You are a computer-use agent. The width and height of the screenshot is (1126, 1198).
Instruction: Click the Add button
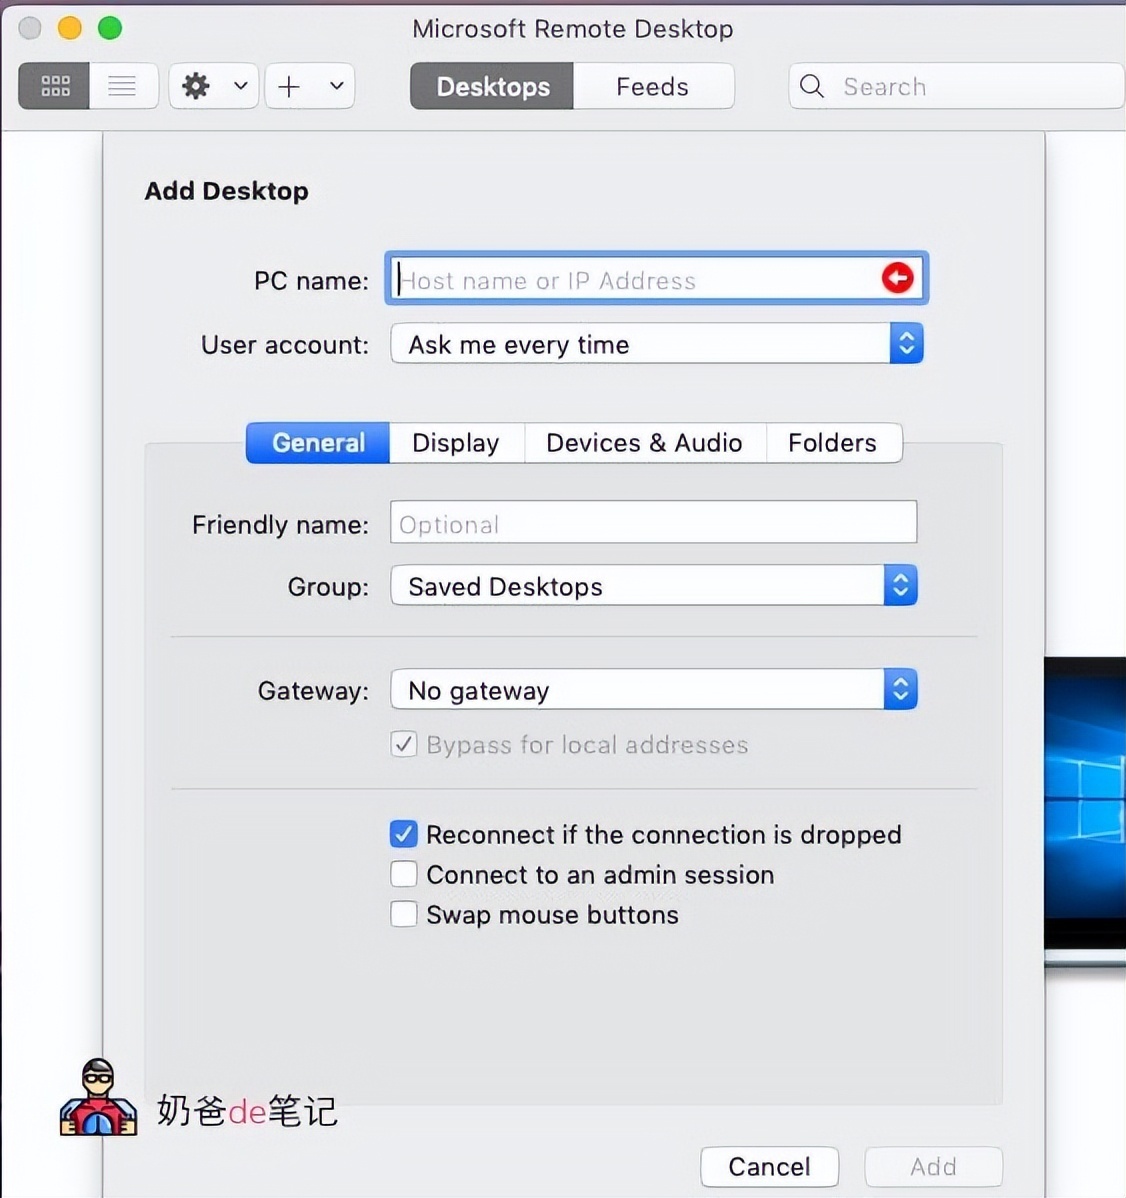click(933, 1167)
